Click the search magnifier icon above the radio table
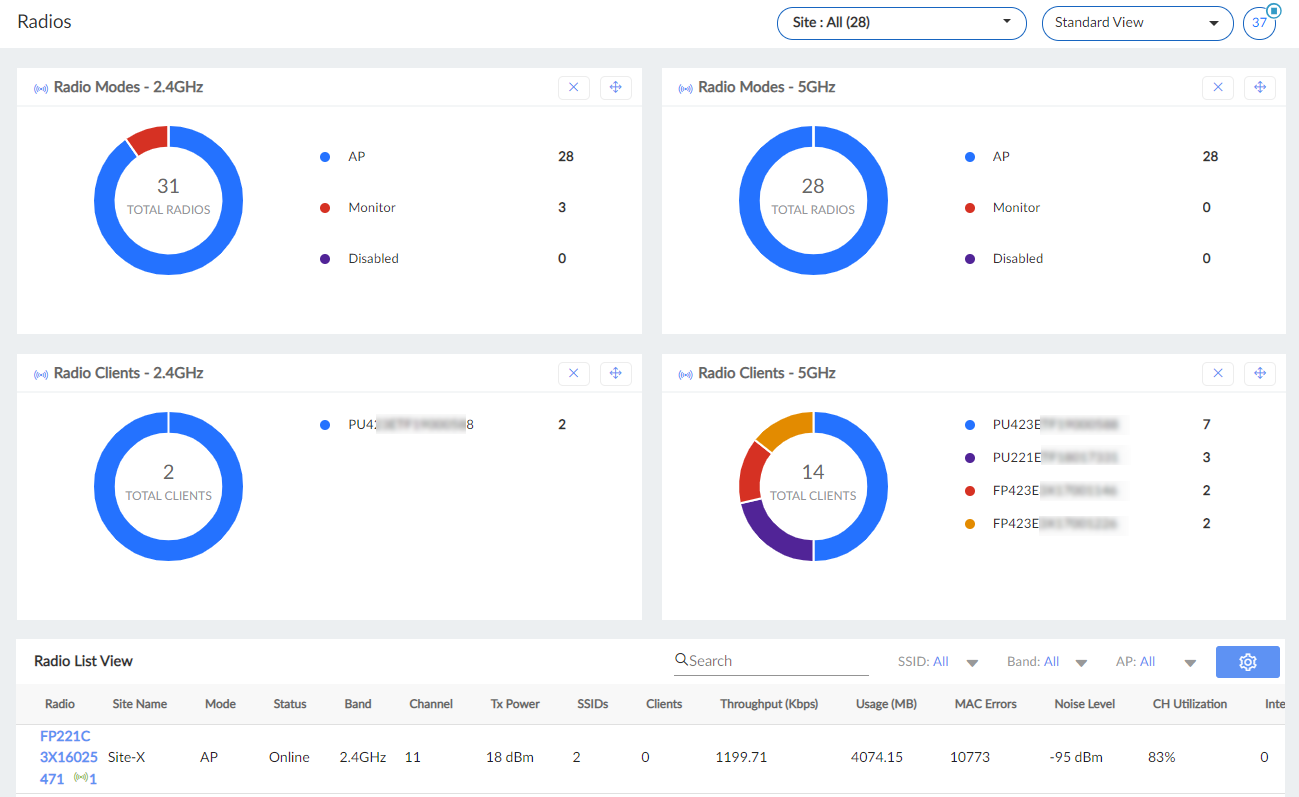 click(x=682, y=660)
